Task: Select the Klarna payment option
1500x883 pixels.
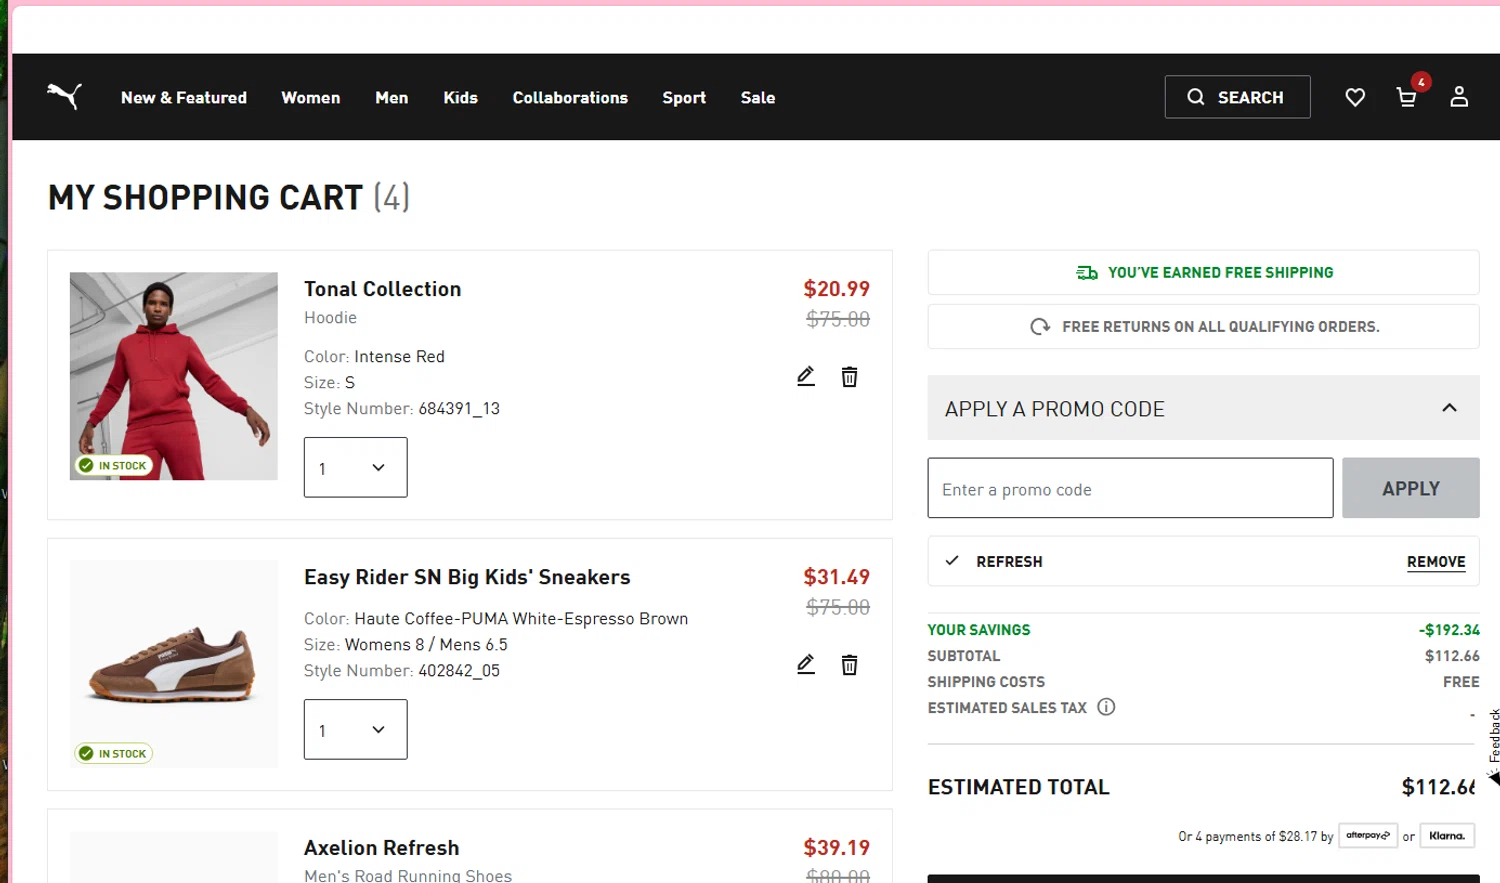Action: (1447, 835)
